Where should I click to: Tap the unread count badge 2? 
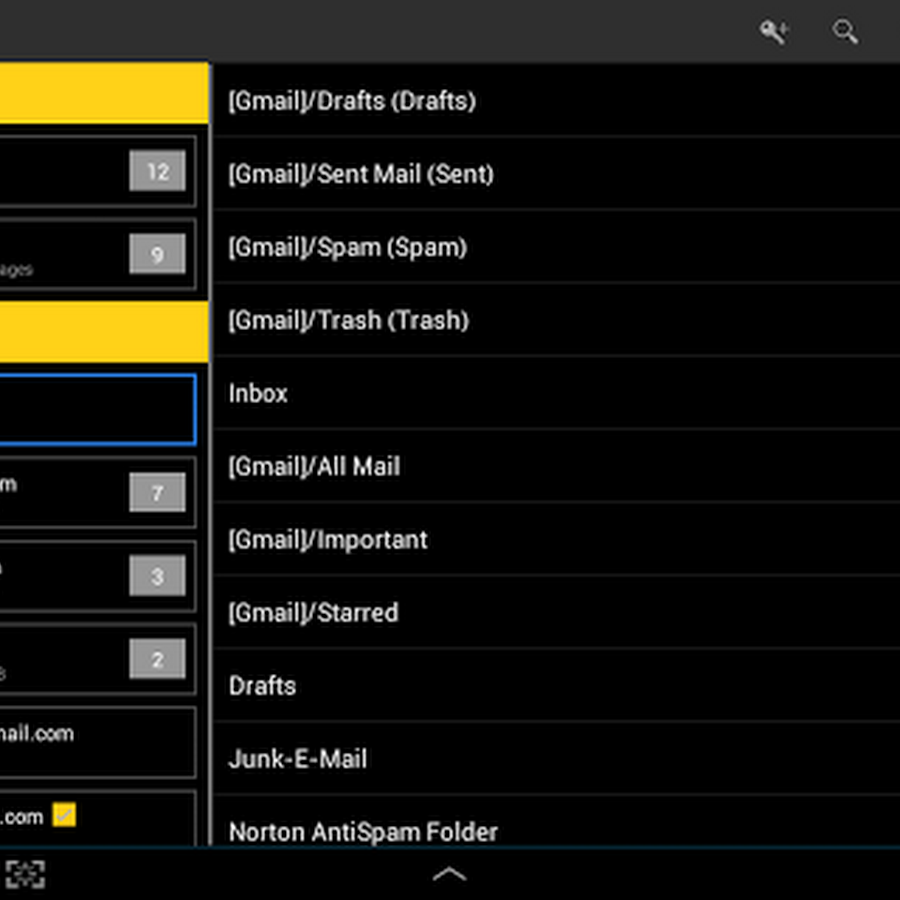click(158, 659)
